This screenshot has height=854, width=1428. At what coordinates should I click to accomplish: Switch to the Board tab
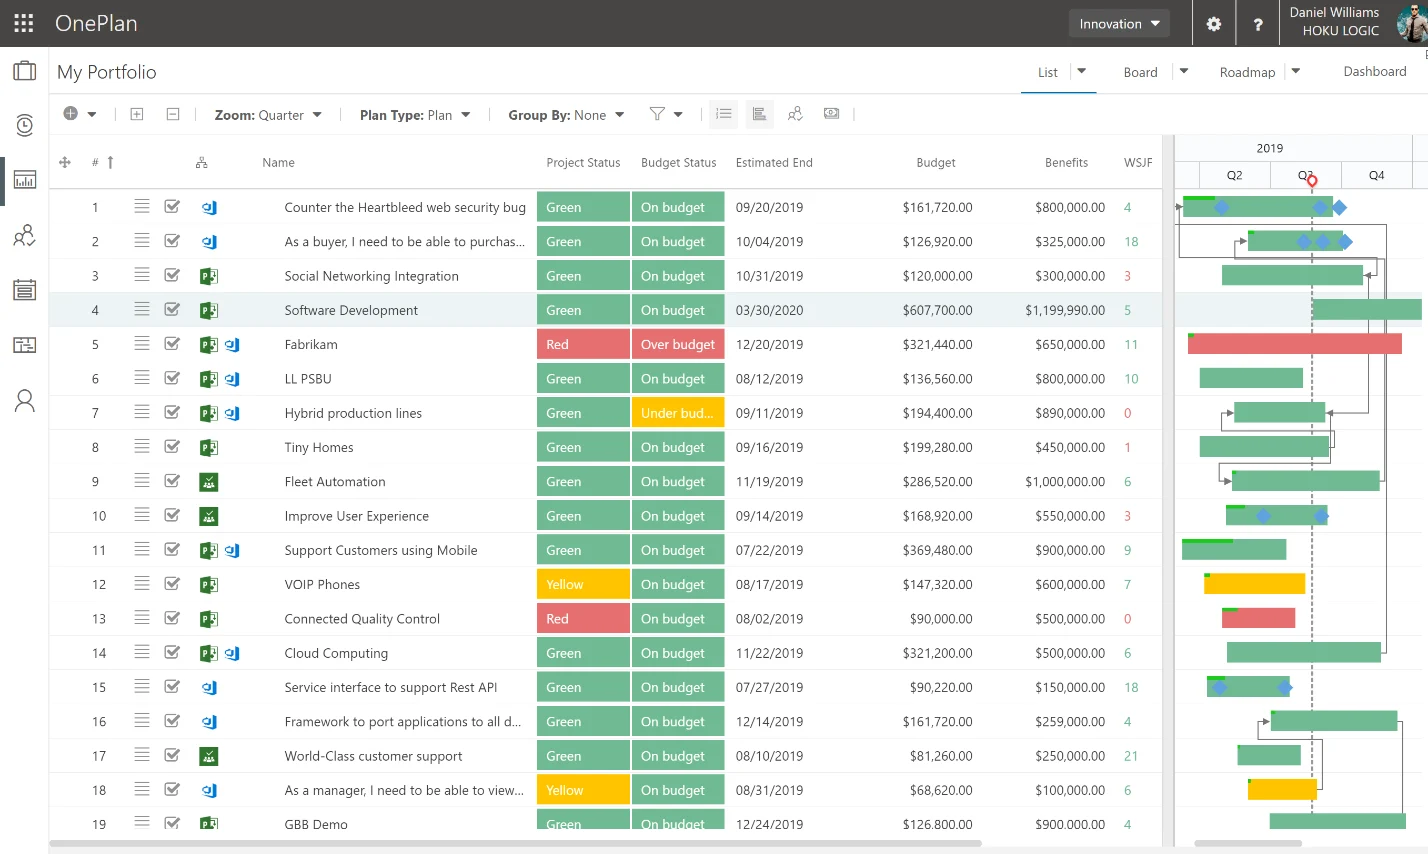click(1140, 72)
